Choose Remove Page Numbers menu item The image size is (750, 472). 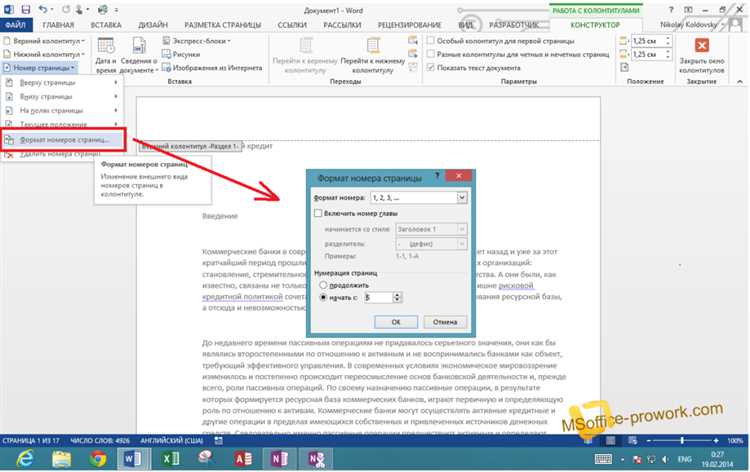point(62,154)
